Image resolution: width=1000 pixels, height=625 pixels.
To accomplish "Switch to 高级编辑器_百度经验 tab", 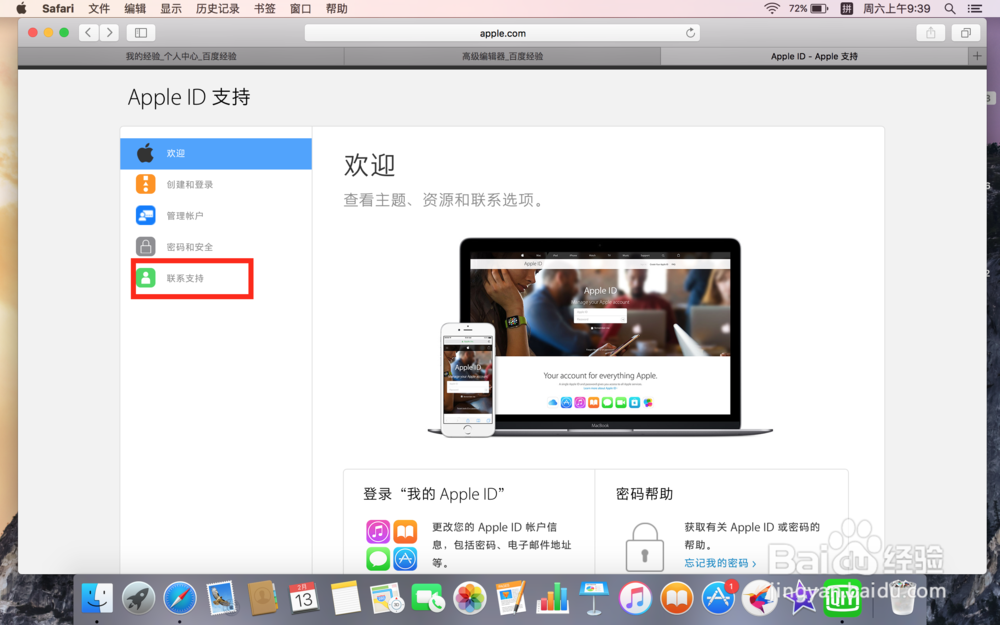I will [x=503, y=56].
